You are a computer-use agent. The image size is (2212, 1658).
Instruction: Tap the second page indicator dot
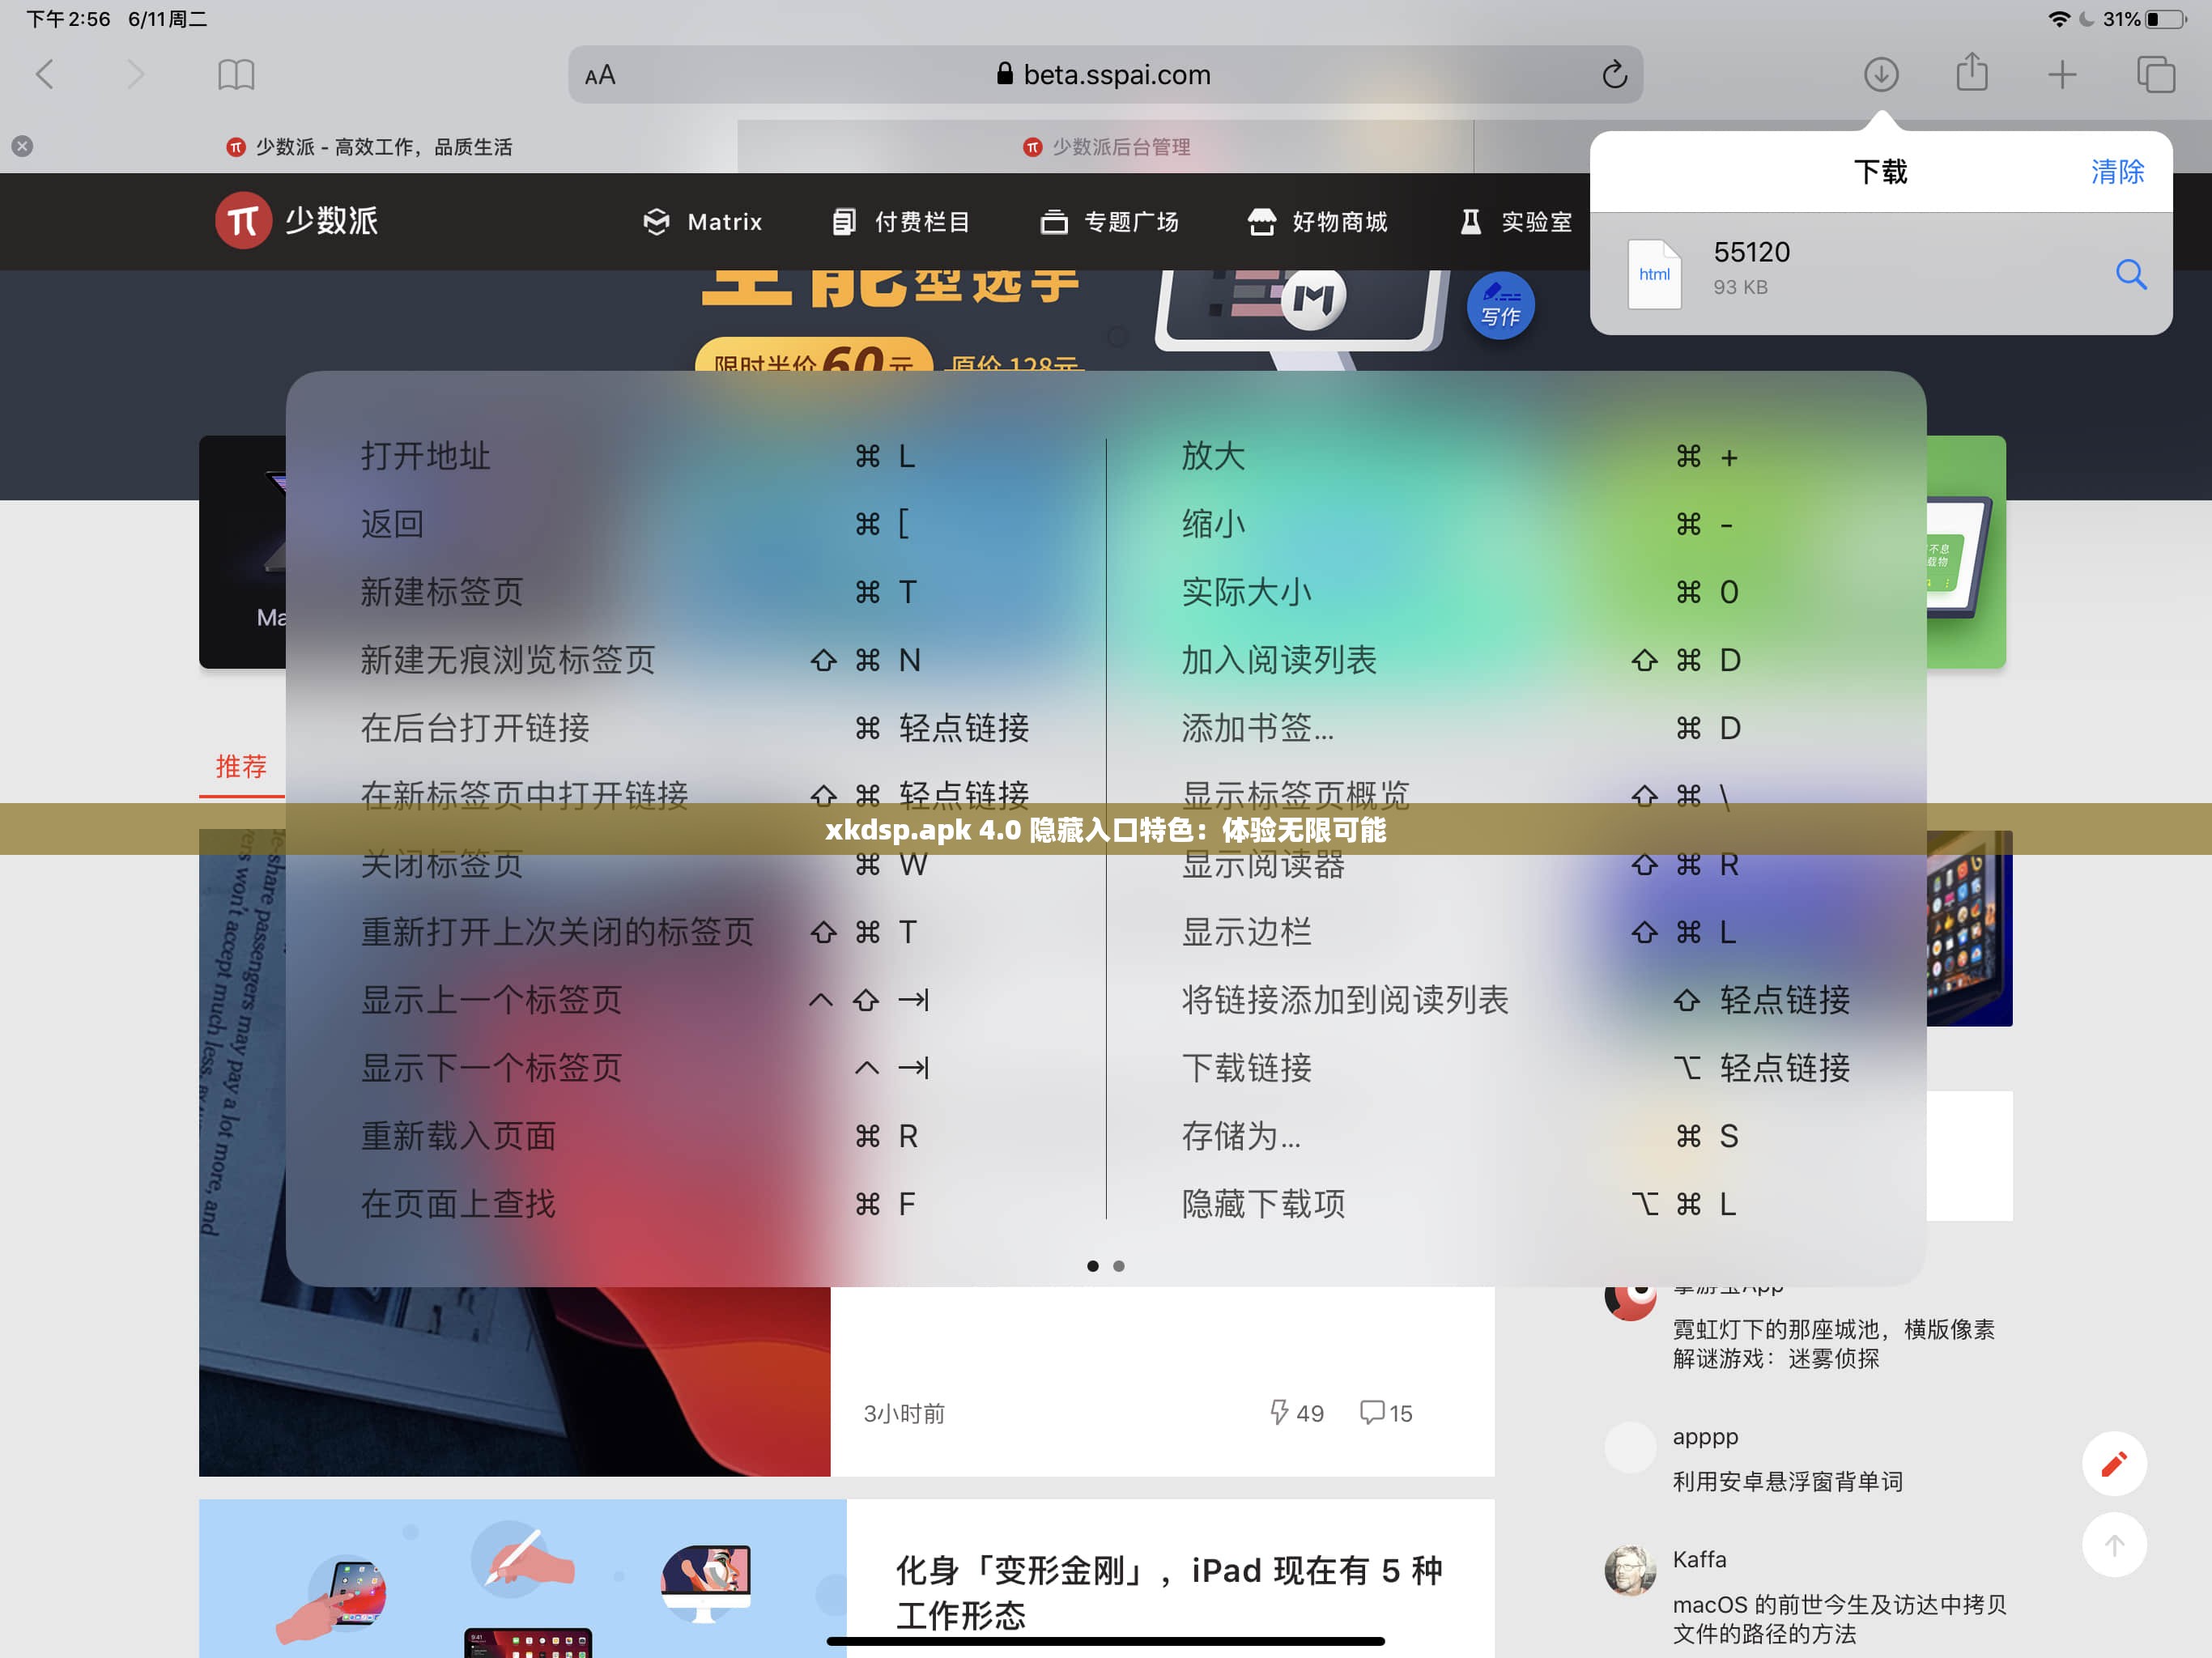coord(1118,1266)
